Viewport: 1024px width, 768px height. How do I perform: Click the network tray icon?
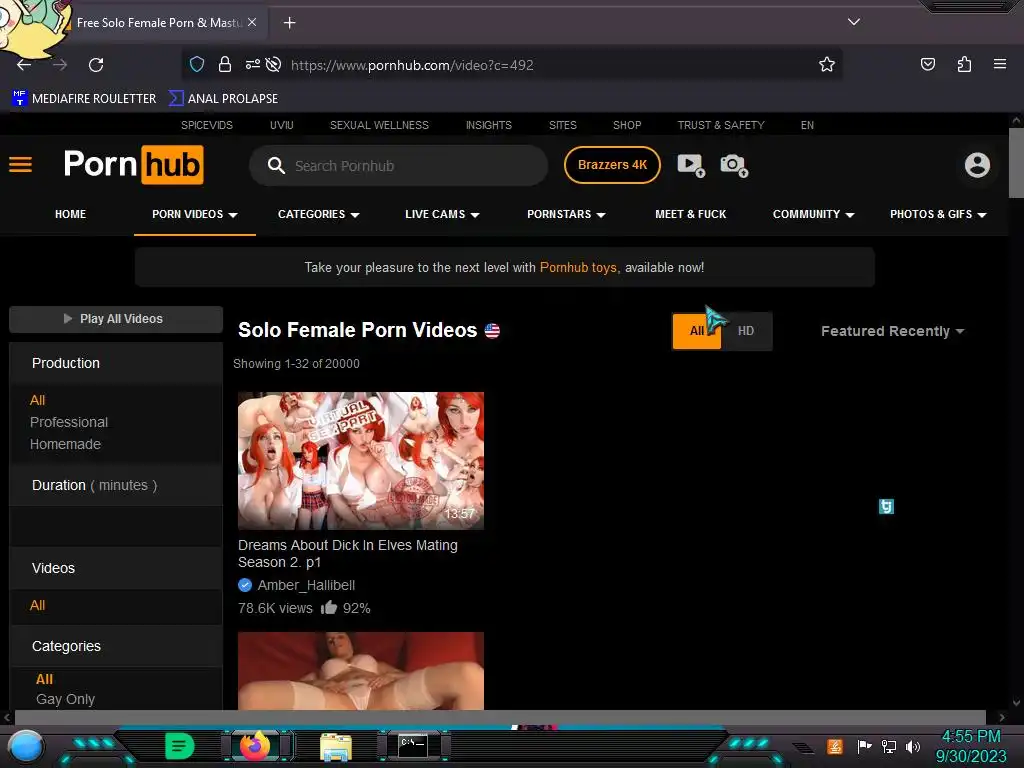[888, 746]
